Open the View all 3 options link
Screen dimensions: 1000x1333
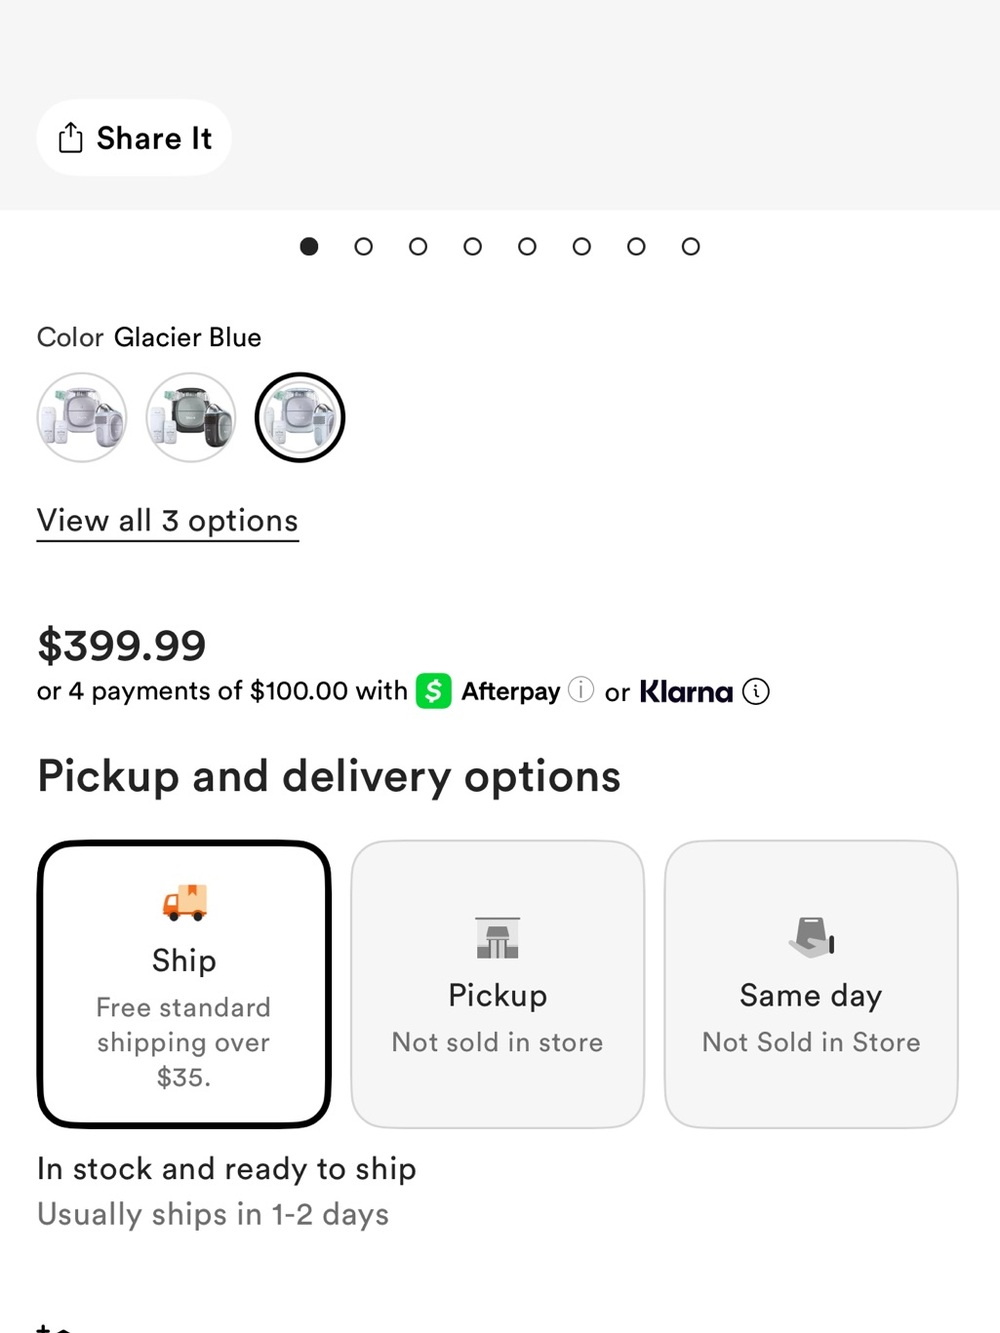[168, 521]
